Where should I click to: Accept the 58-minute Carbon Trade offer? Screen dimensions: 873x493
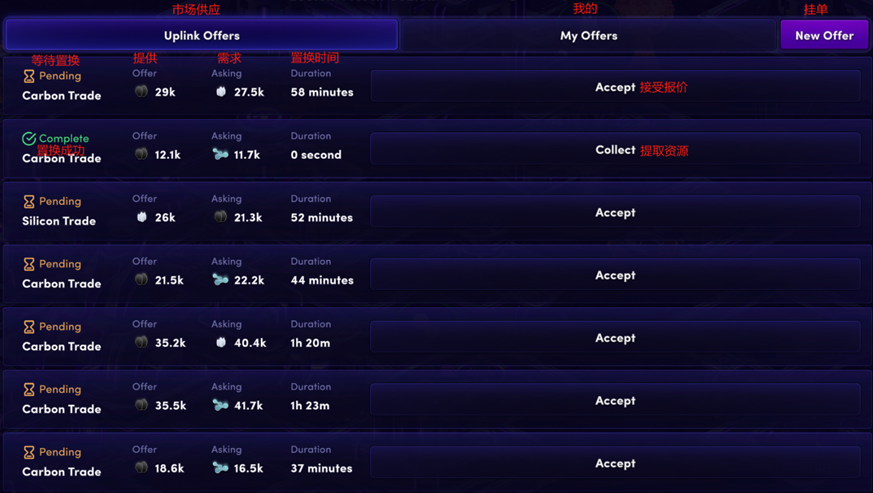(x=615, y=87)
